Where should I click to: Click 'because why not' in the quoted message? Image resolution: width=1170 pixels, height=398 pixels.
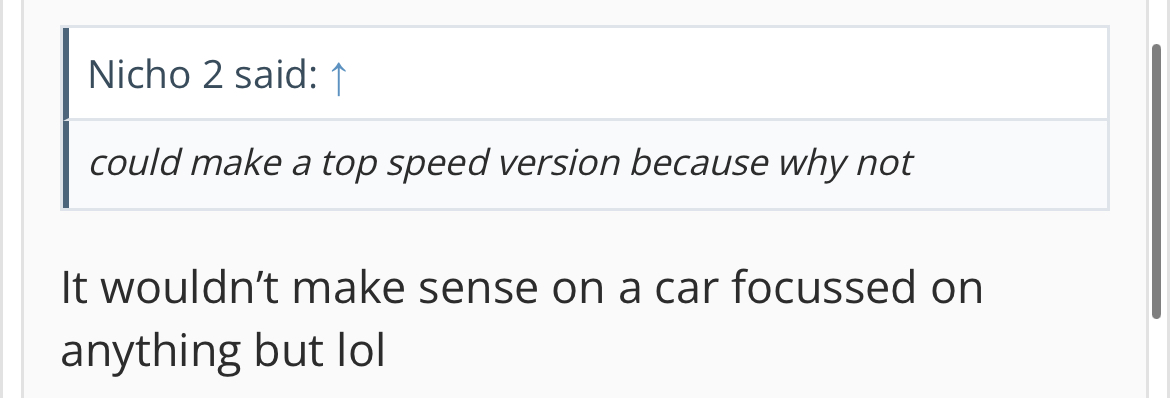[772, 163]
